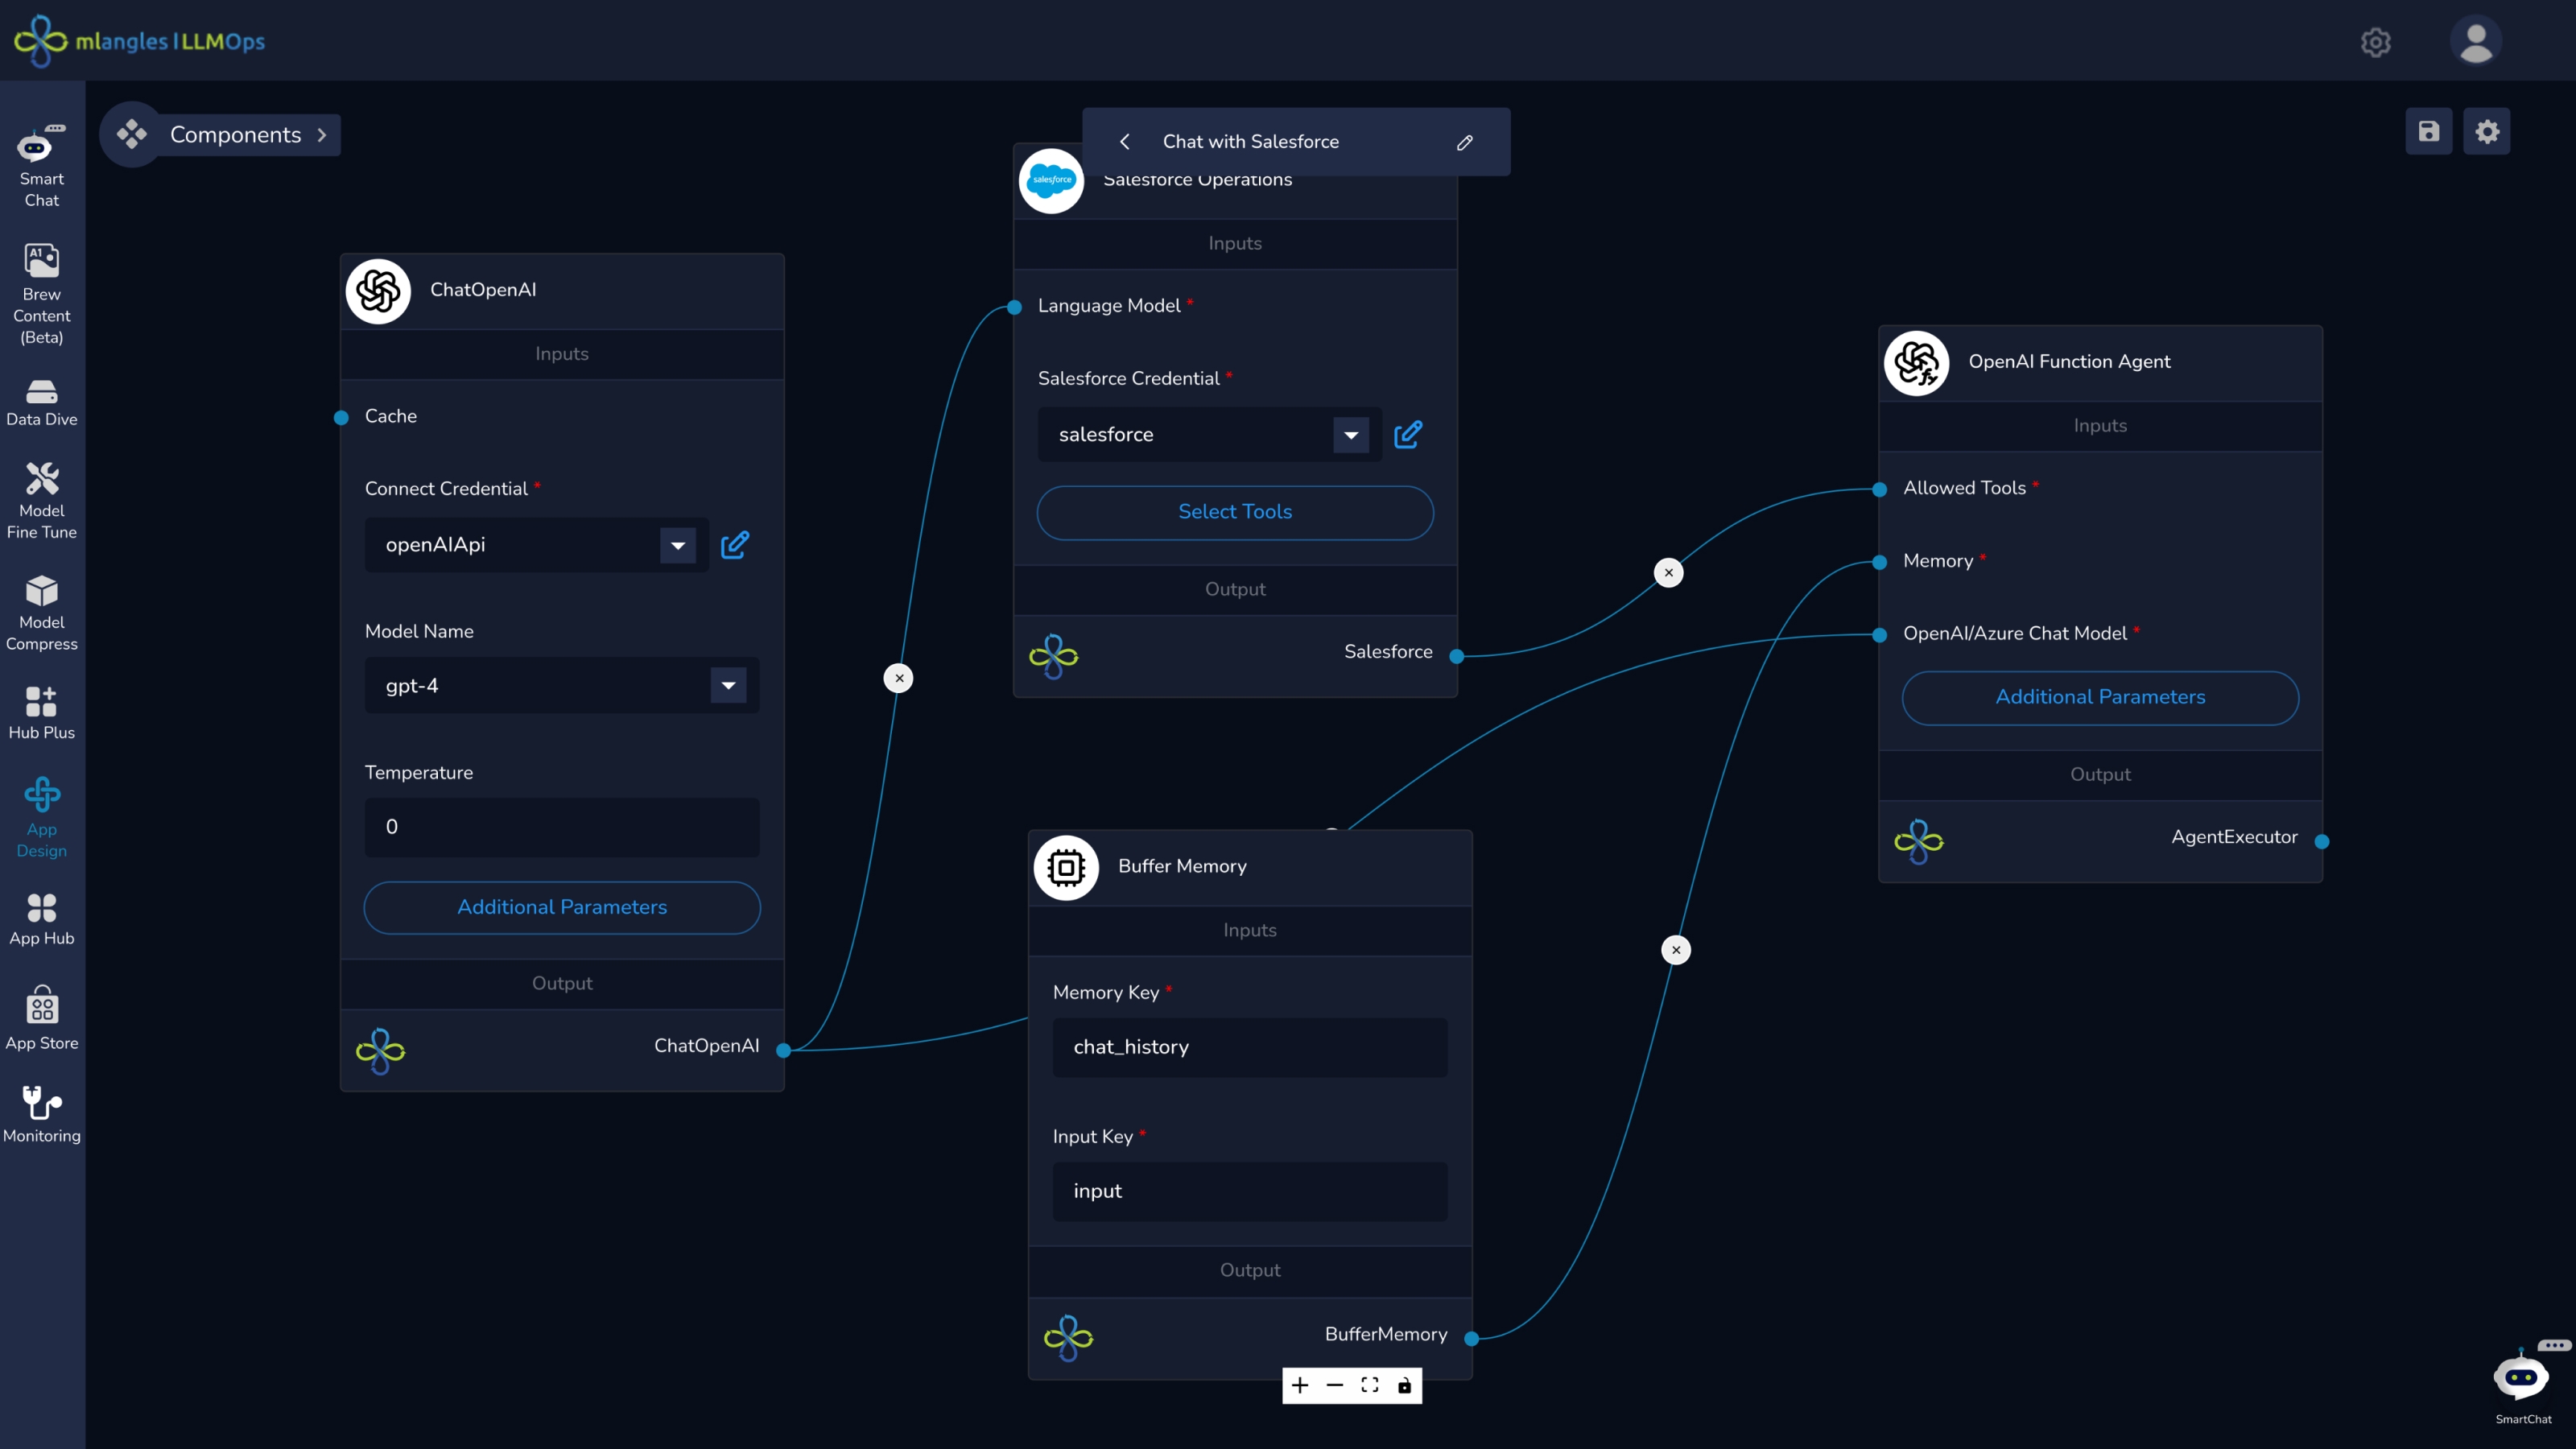Image resolution: width=2576 pixels, height=1449 pixels.
Task: Zoom out of the canvas
Action: pos(1335,1385)
